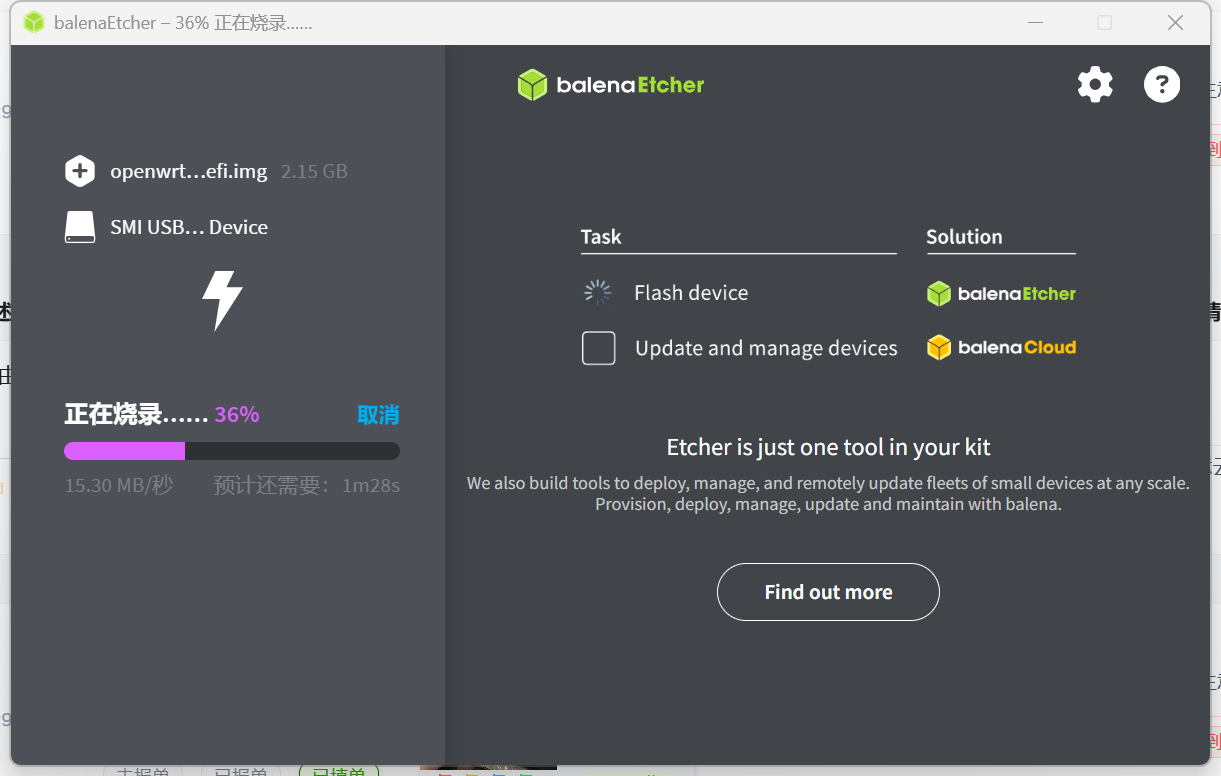1221x776 pixels.
Task: Click the flashing progress bar
Action: 232,451
